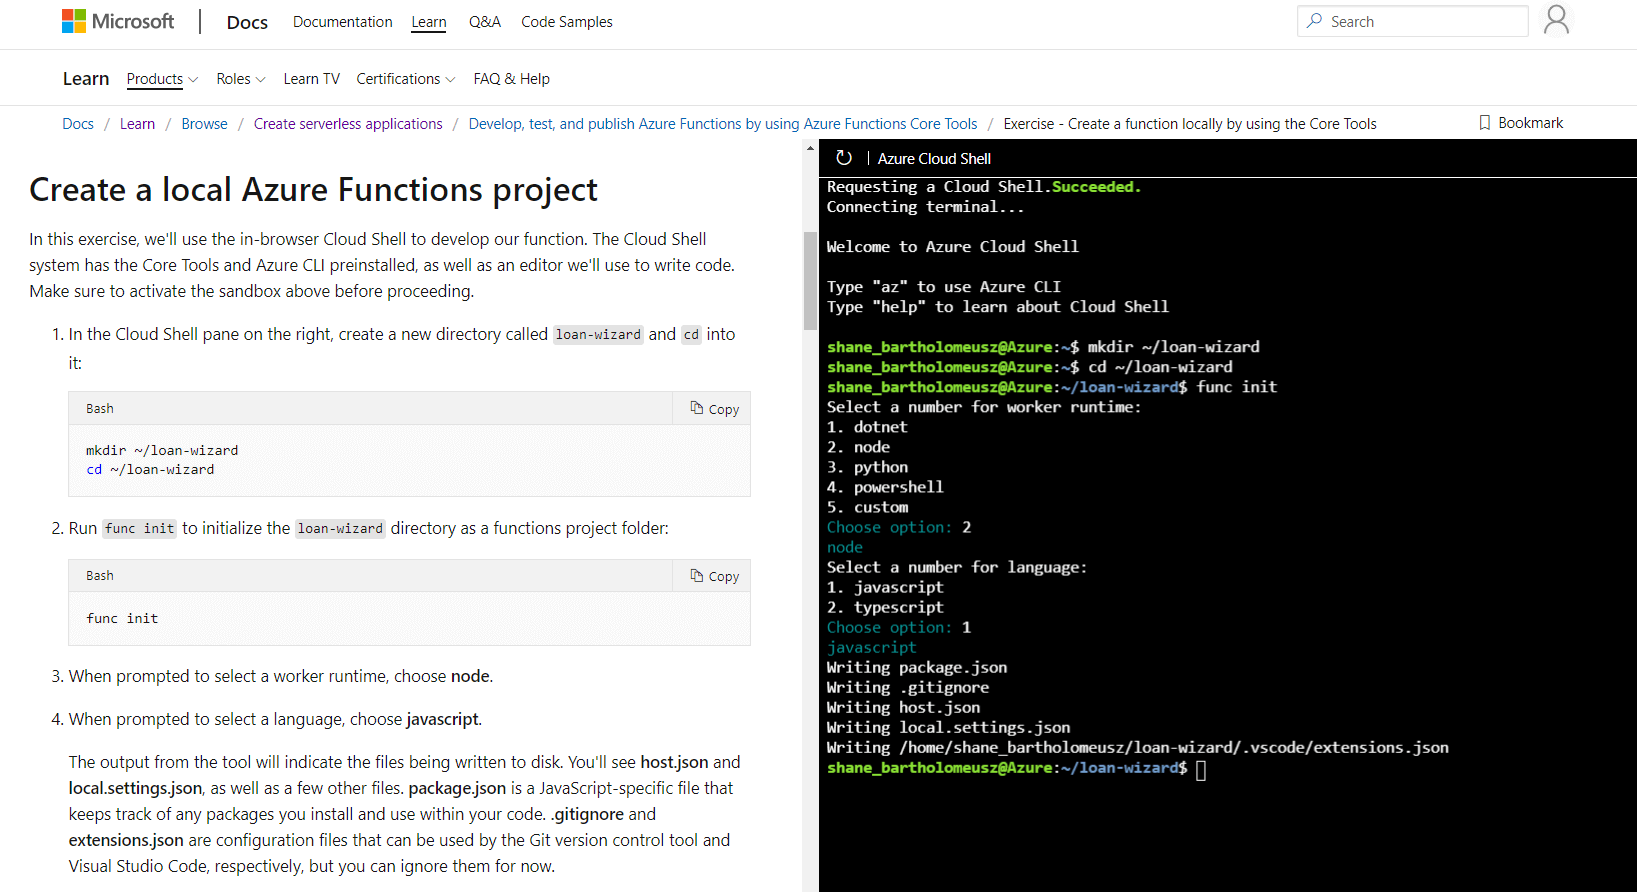1637x892 pixels.
Task: Expand the Certifications dropdown
Action: [406, 79]
